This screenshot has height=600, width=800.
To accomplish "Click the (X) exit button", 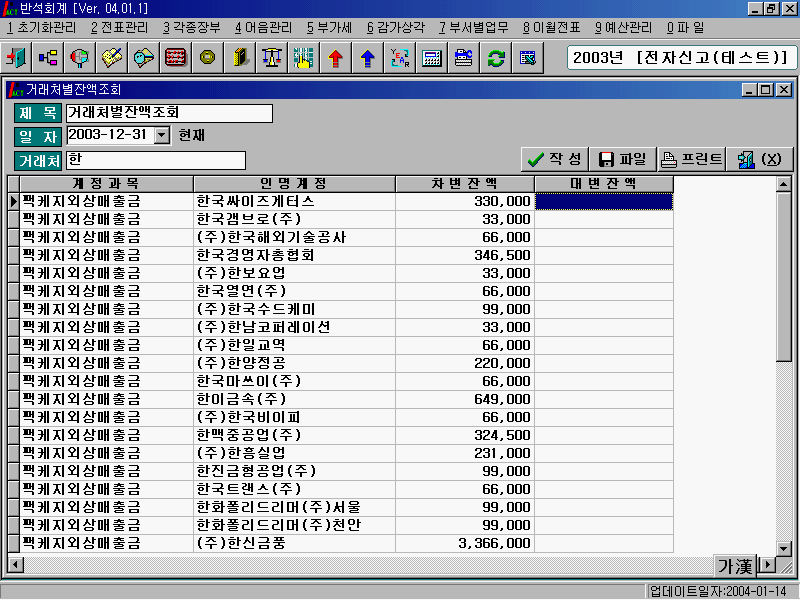I will pyautogui.click(x=760, y=160).
